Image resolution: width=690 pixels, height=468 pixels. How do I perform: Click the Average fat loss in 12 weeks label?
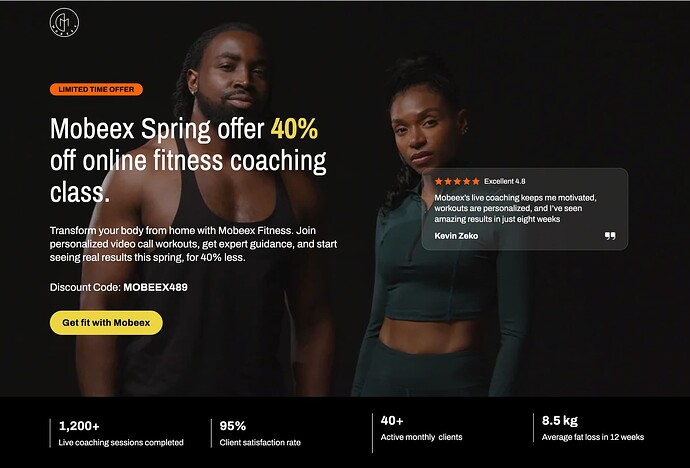click(593, 437)
